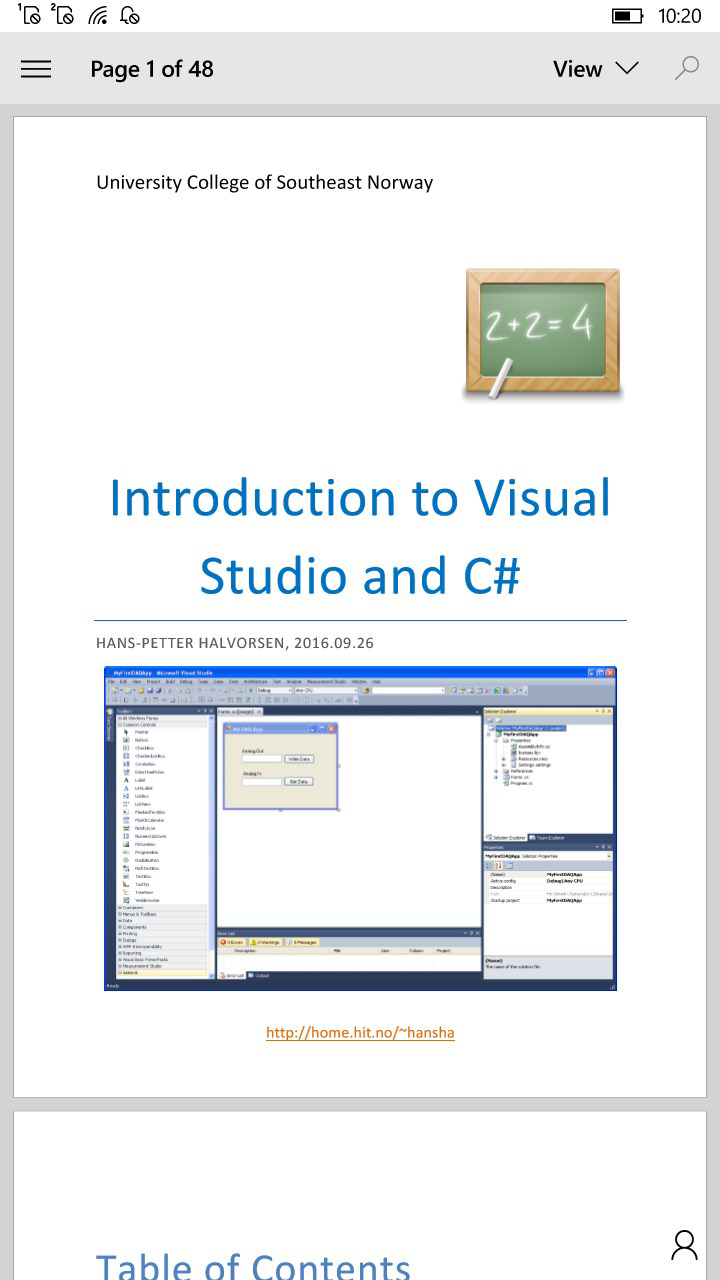Tap the Wi-Fi status icon

pos(98,15)
